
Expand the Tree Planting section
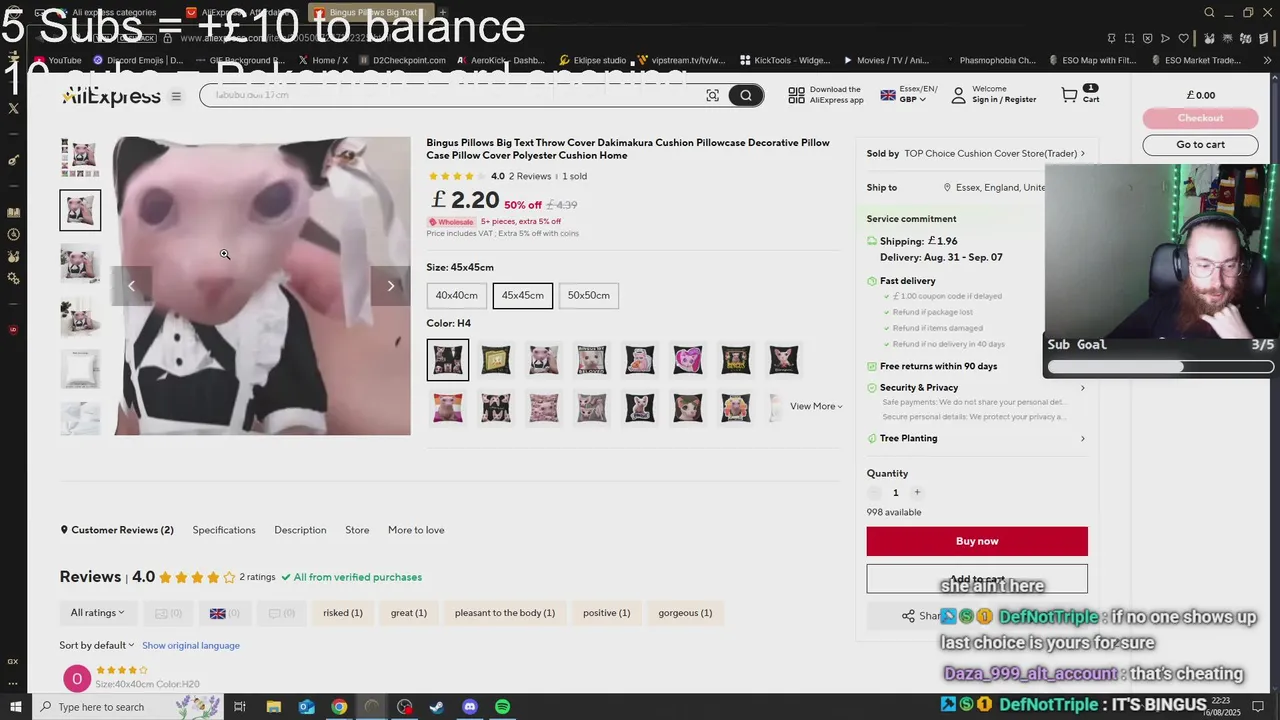point(976,438)
